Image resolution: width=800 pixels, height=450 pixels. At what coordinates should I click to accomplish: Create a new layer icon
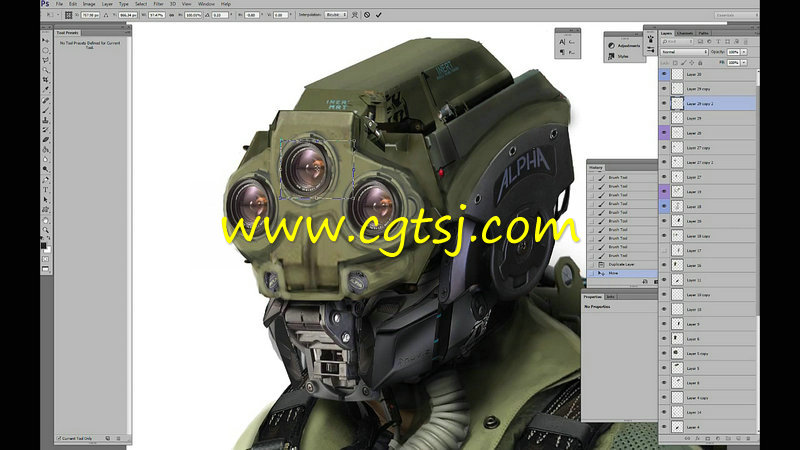[738, 438]
